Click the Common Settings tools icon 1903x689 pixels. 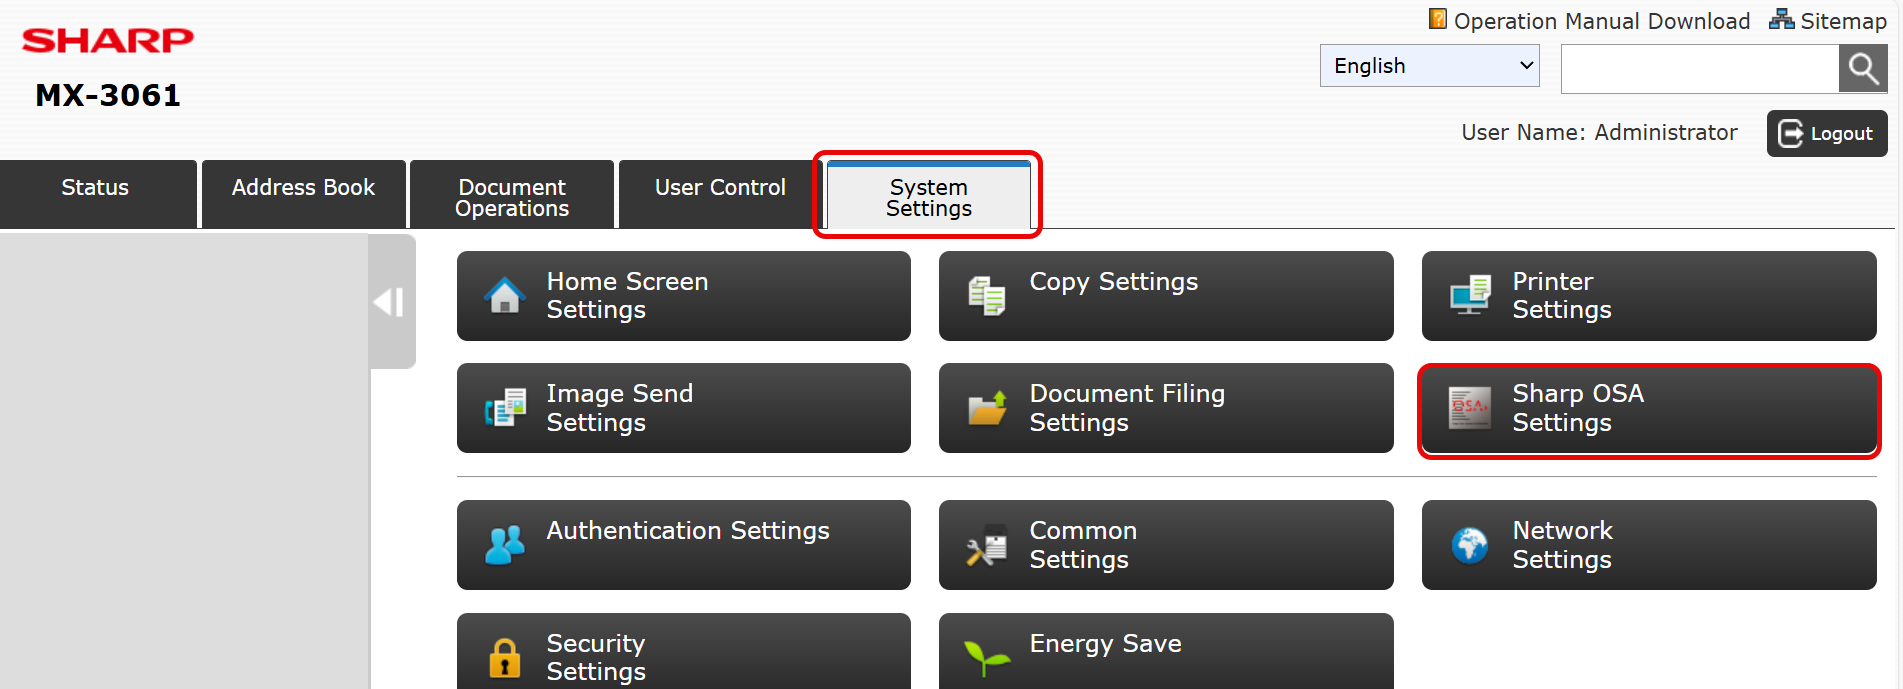(987, 545)
